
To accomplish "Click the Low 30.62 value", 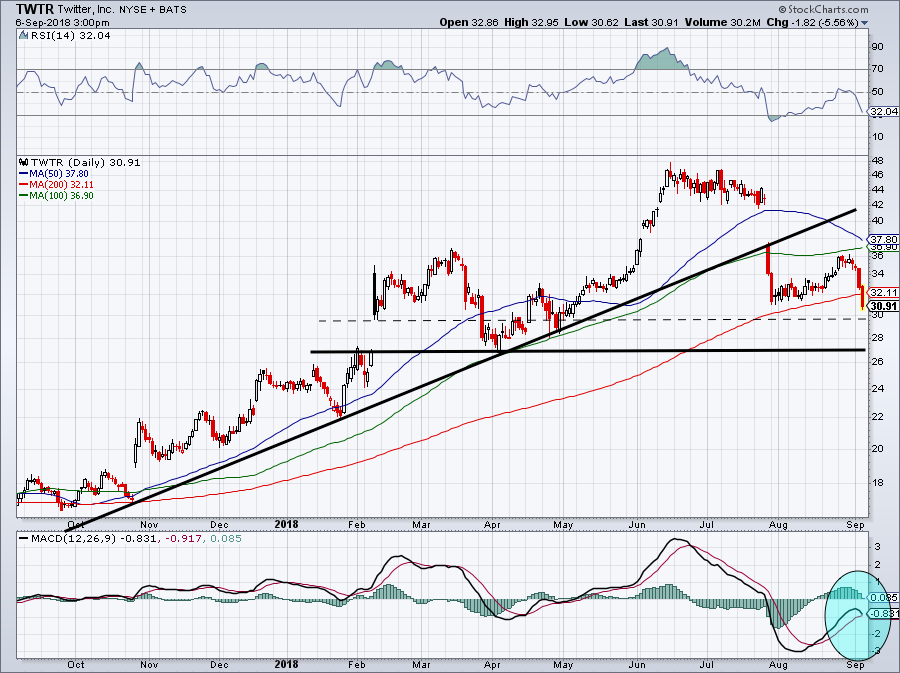I will pyautogui.click(x=591, y=22).
